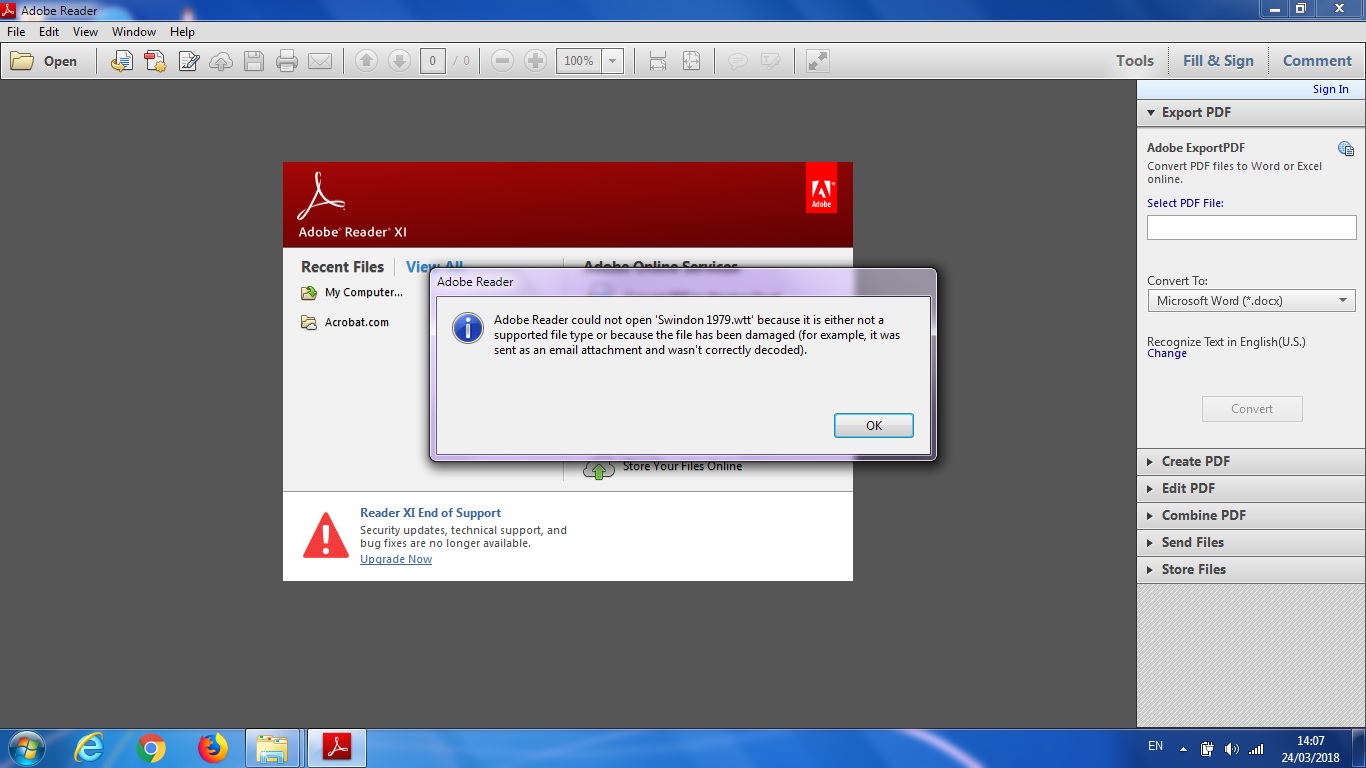The width and height of the screenshot is (1366, 768).
Task: Open the Edit menu
Action: click(x=49, y=32)
